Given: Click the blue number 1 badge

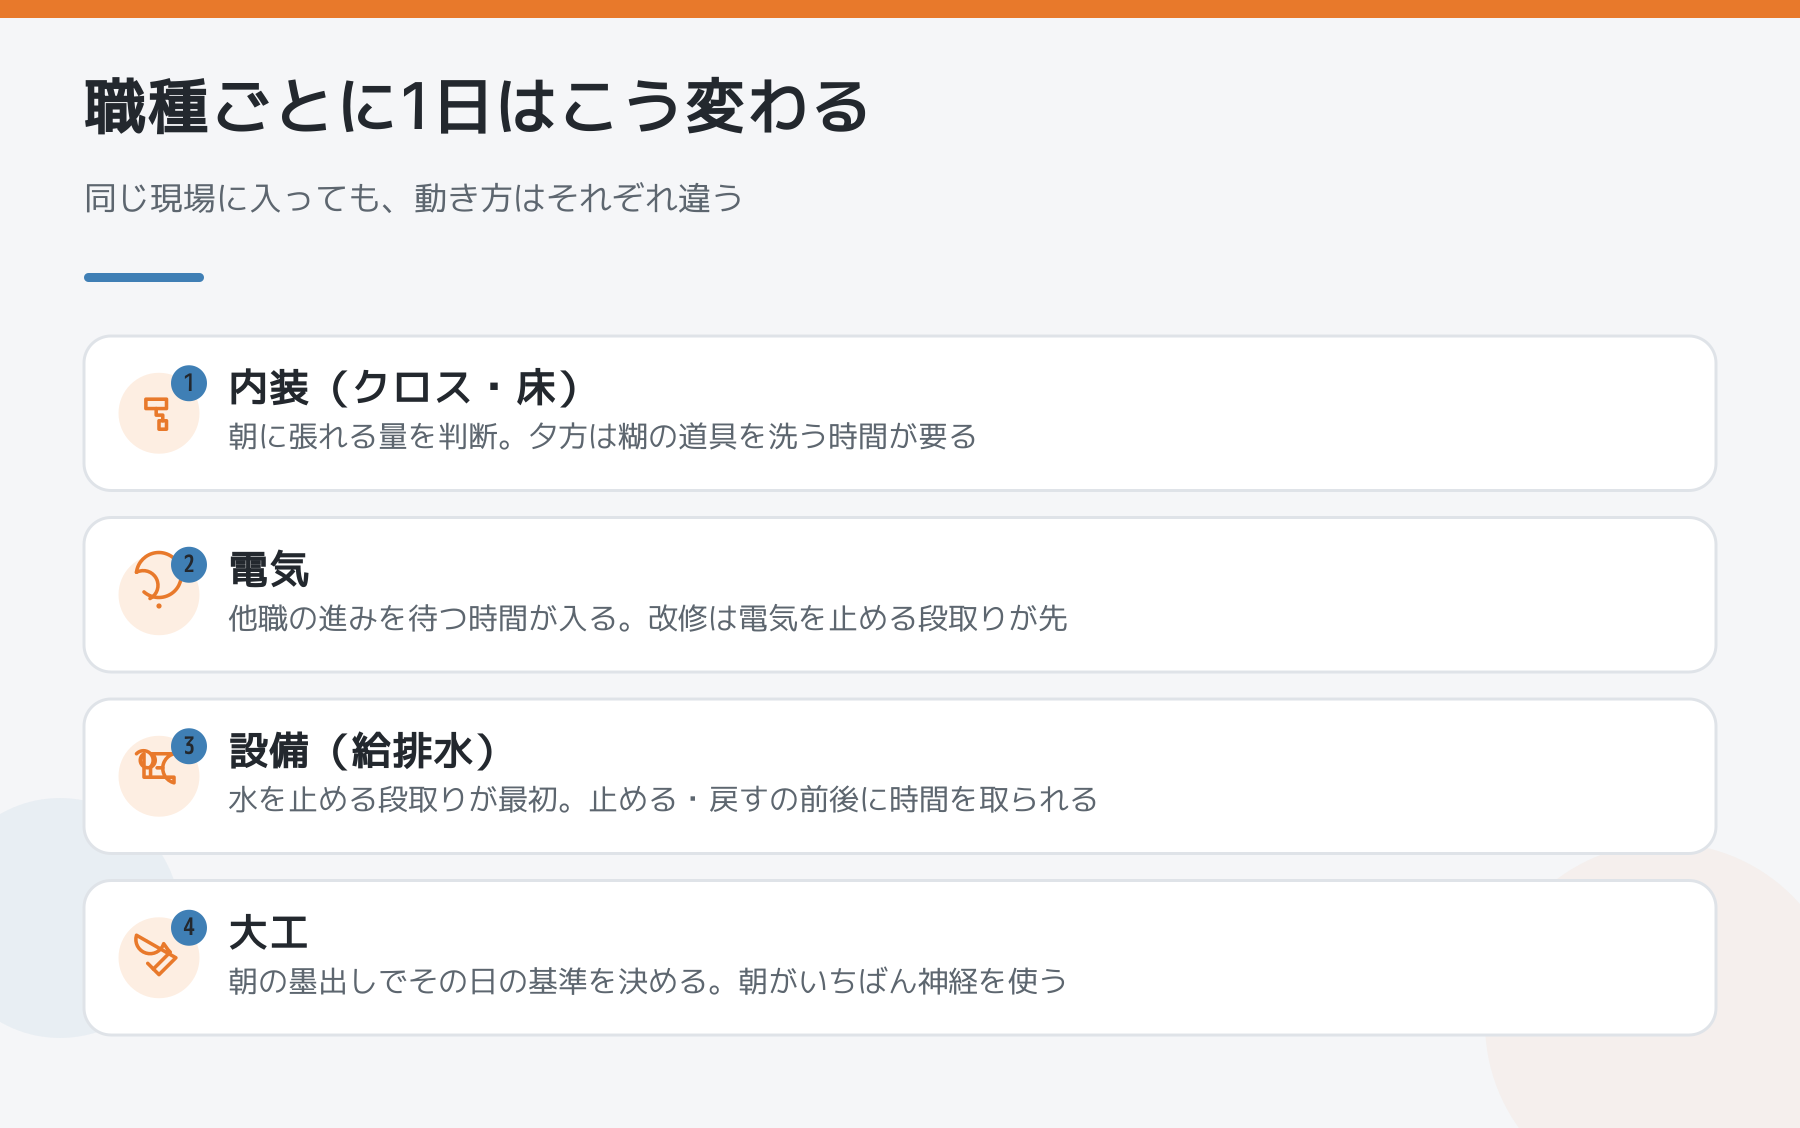Looking at the screenshot, I should pyautogui.click(x=189, y=383).
